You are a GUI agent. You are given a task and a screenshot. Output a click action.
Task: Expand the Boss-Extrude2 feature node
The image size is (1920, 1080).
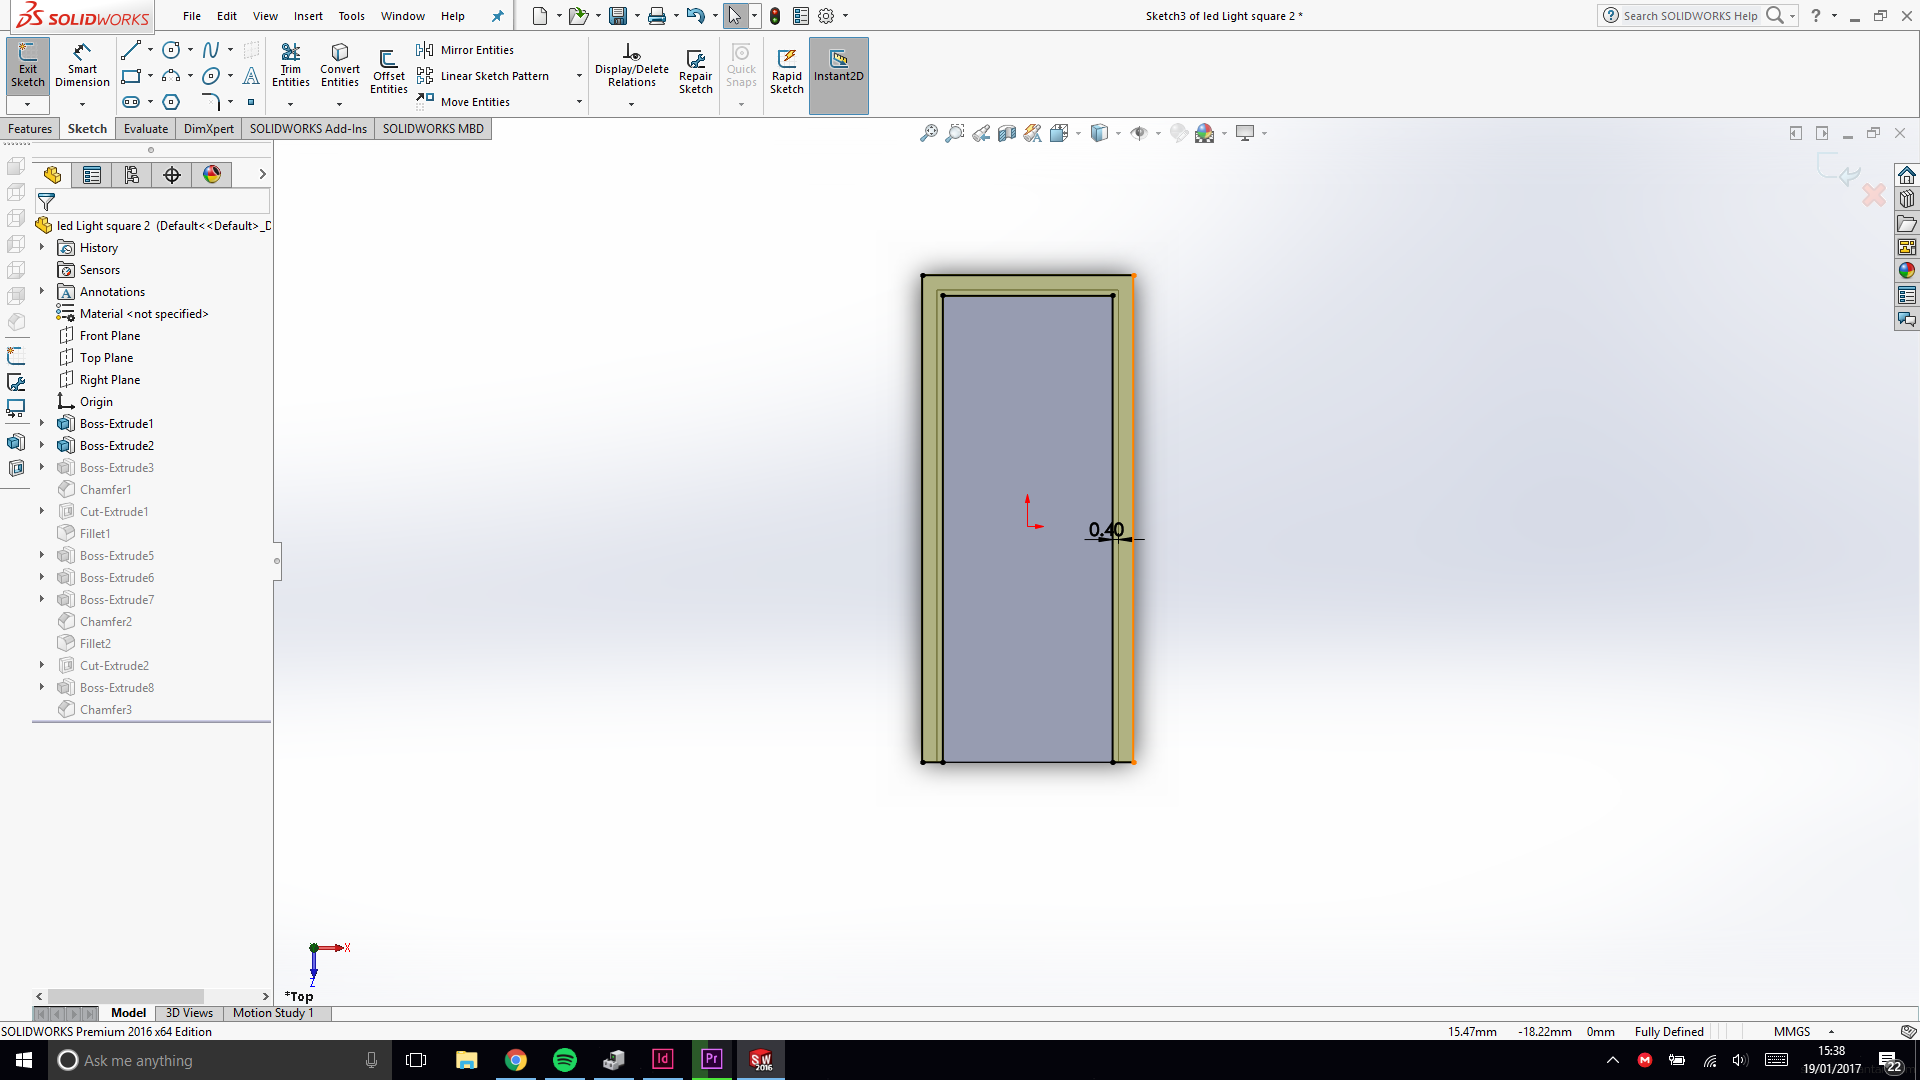tap(42, 446)
